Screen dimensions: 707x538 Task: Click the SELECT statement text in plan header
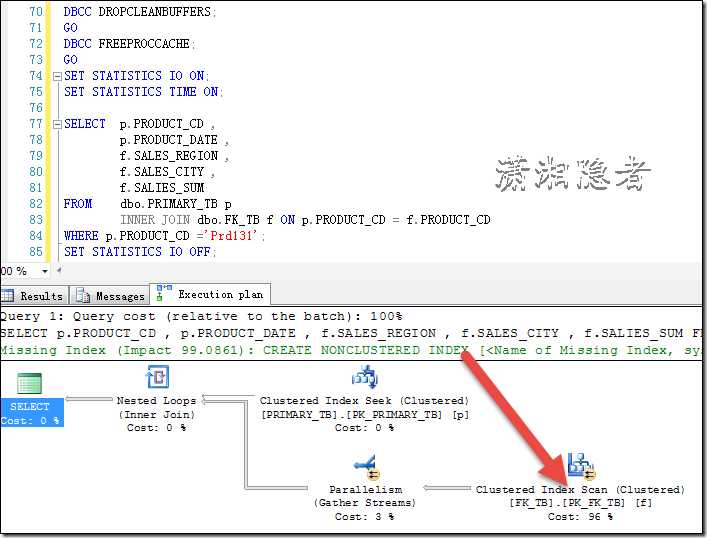click(x=352, y=333)
